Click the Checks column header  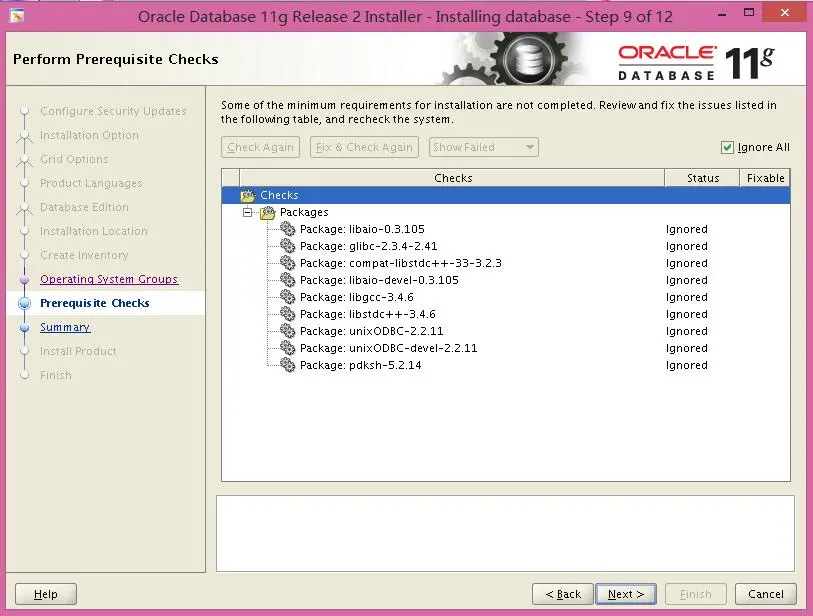452,178
